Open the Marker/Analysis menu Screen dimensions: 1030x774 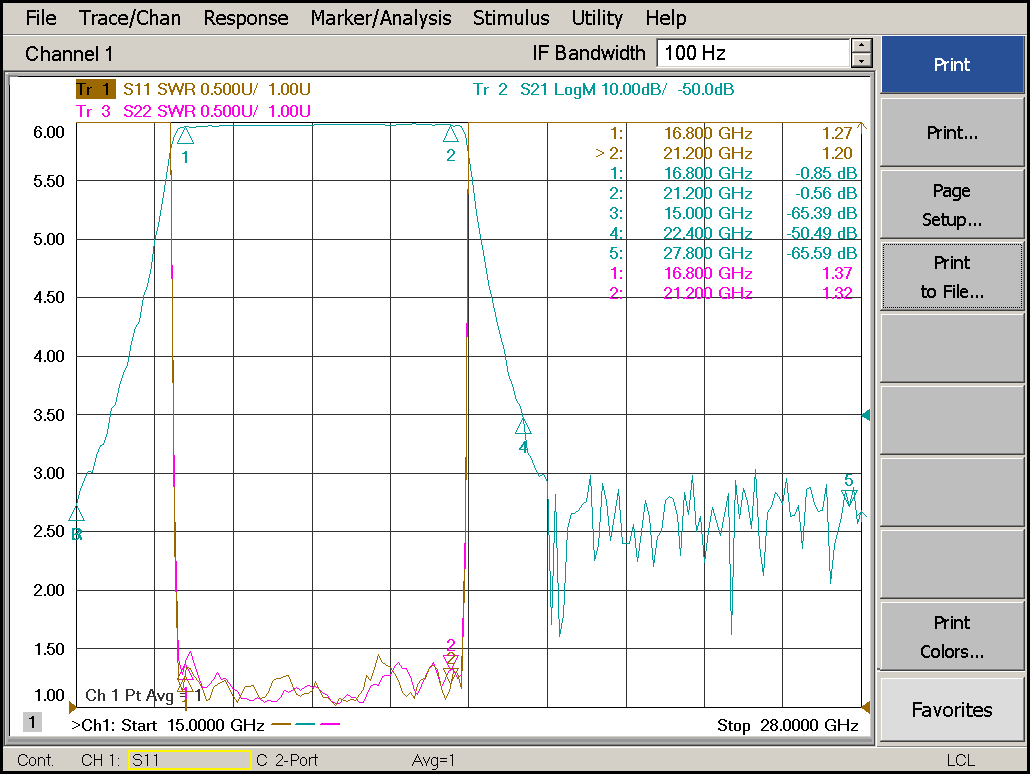pyautogui.click(x=380, y=18)
